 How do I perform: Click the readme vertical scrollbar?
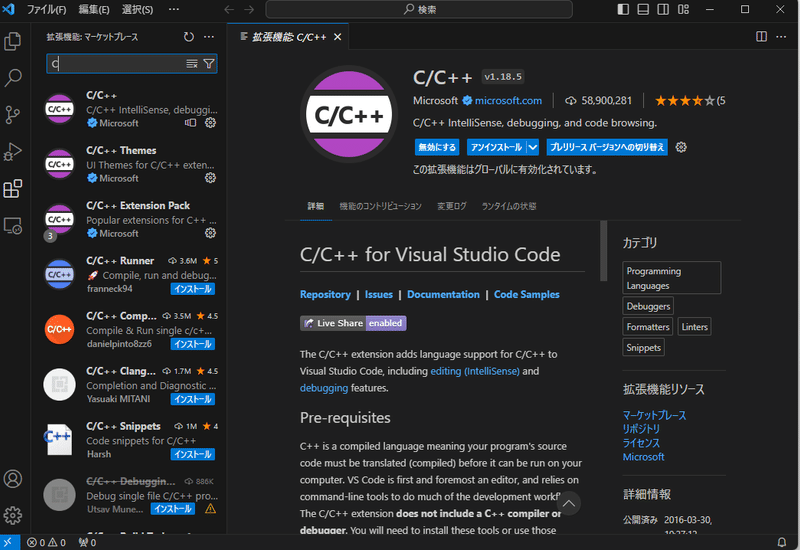point(604,251)
